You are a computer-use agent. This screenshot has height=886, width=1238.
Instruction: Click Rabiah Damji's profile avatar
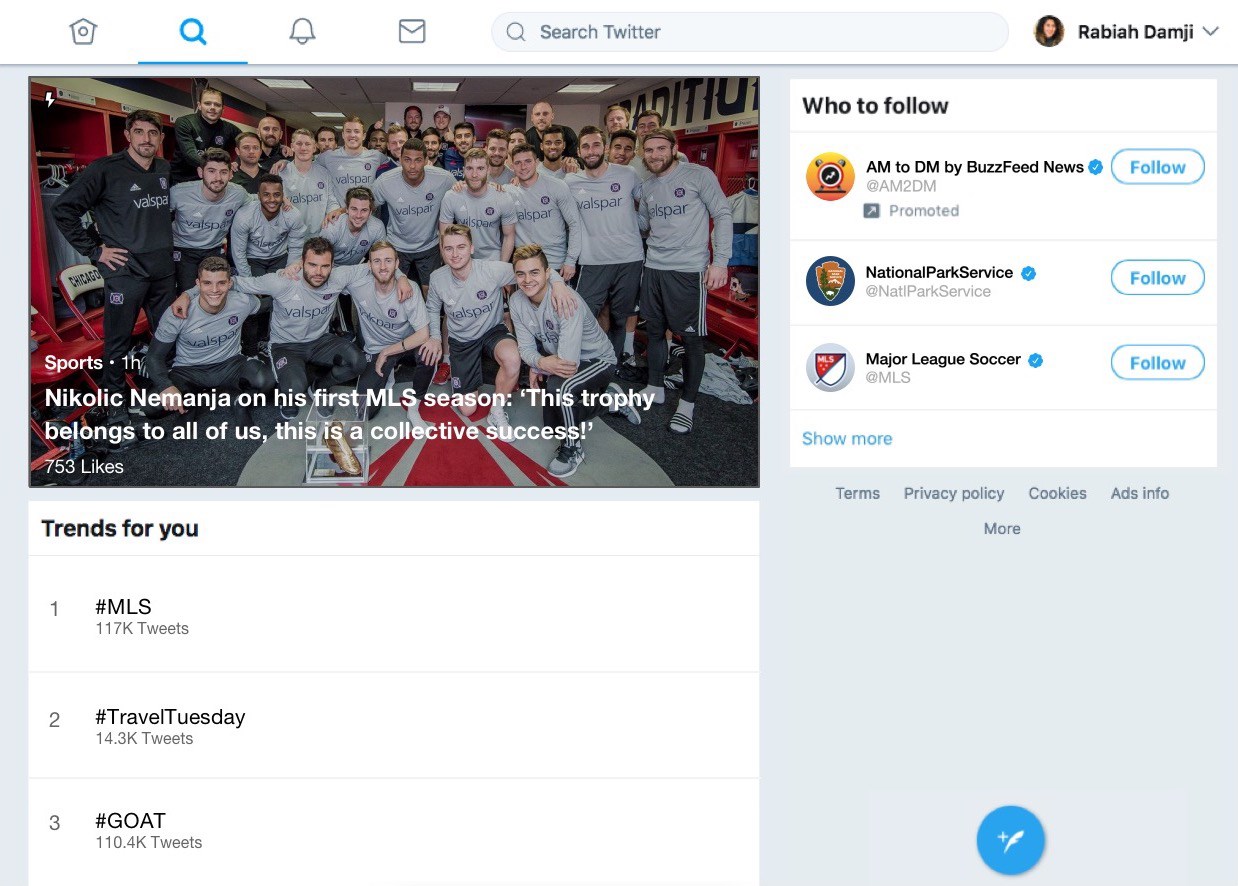(1049, 31)
